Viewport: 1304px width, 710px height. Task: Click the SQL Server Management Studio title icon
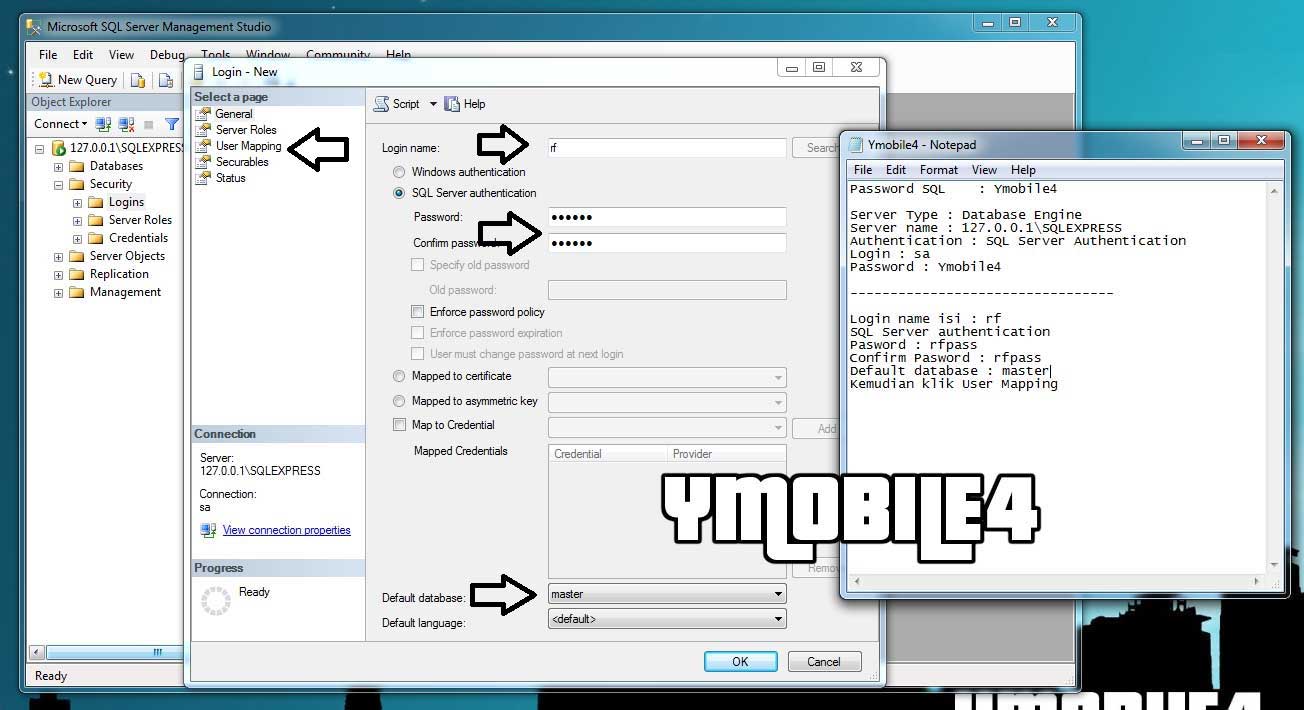(x=34, y=27)
